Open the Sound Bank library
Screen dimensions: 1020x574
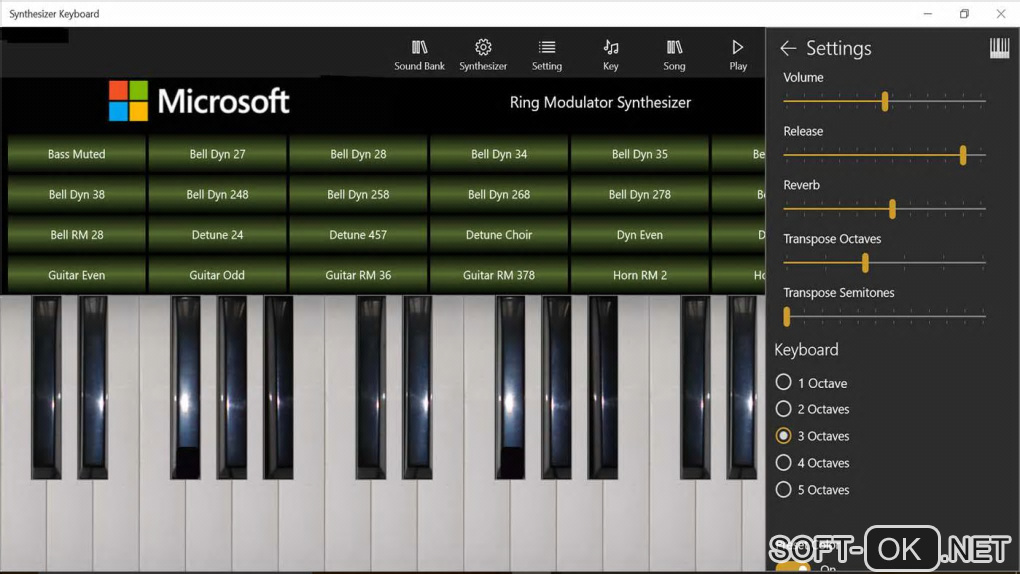(x=419, y=55)
